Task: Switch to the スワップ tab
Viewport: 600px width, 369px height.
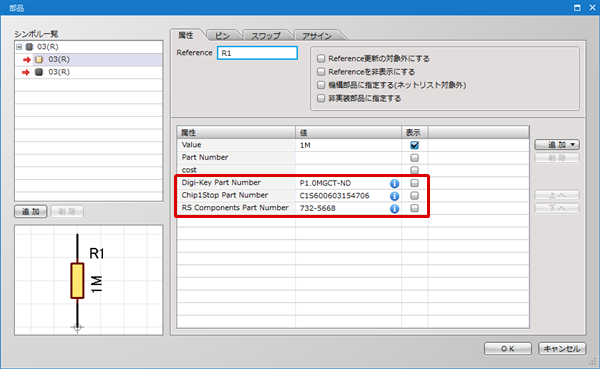Action: point(266,36)
